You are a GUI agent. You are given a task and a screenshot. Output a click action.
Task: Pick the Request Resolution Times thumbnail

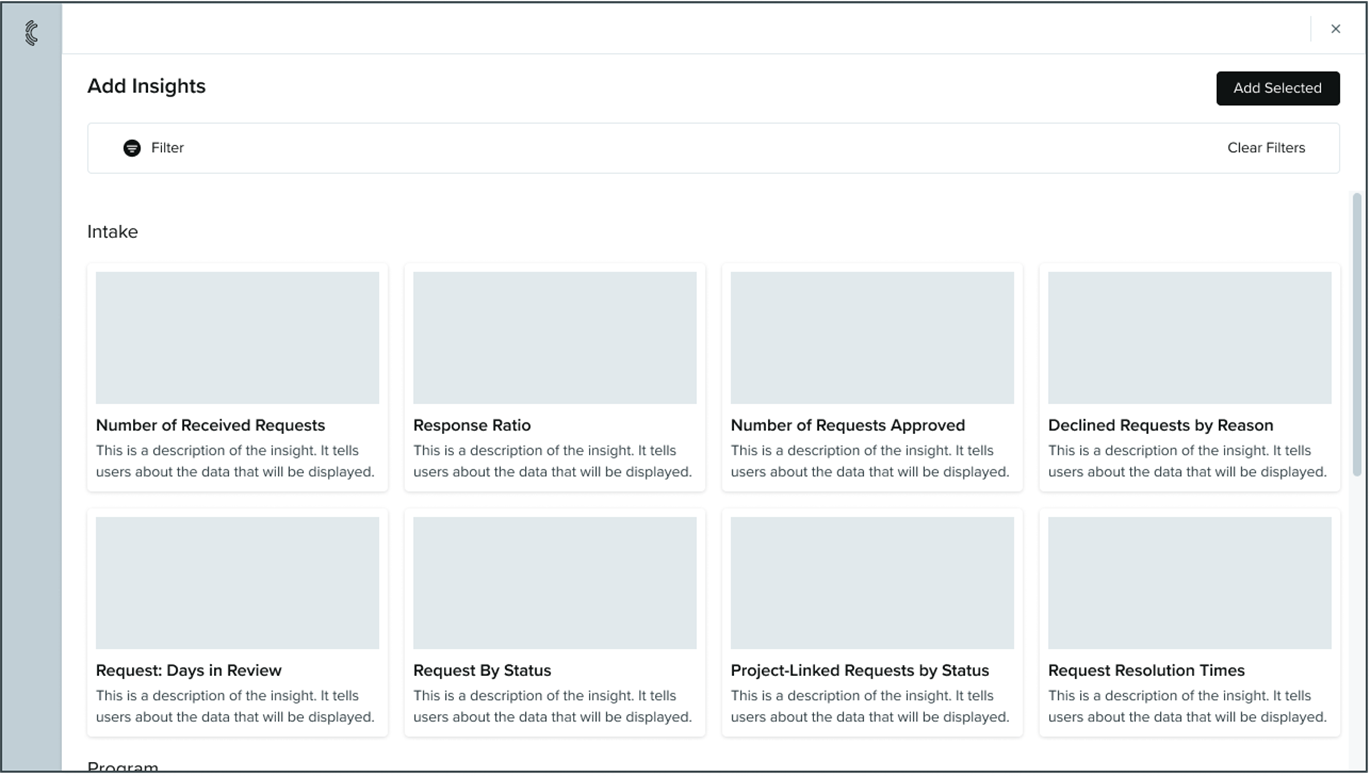pos(1189,583)
